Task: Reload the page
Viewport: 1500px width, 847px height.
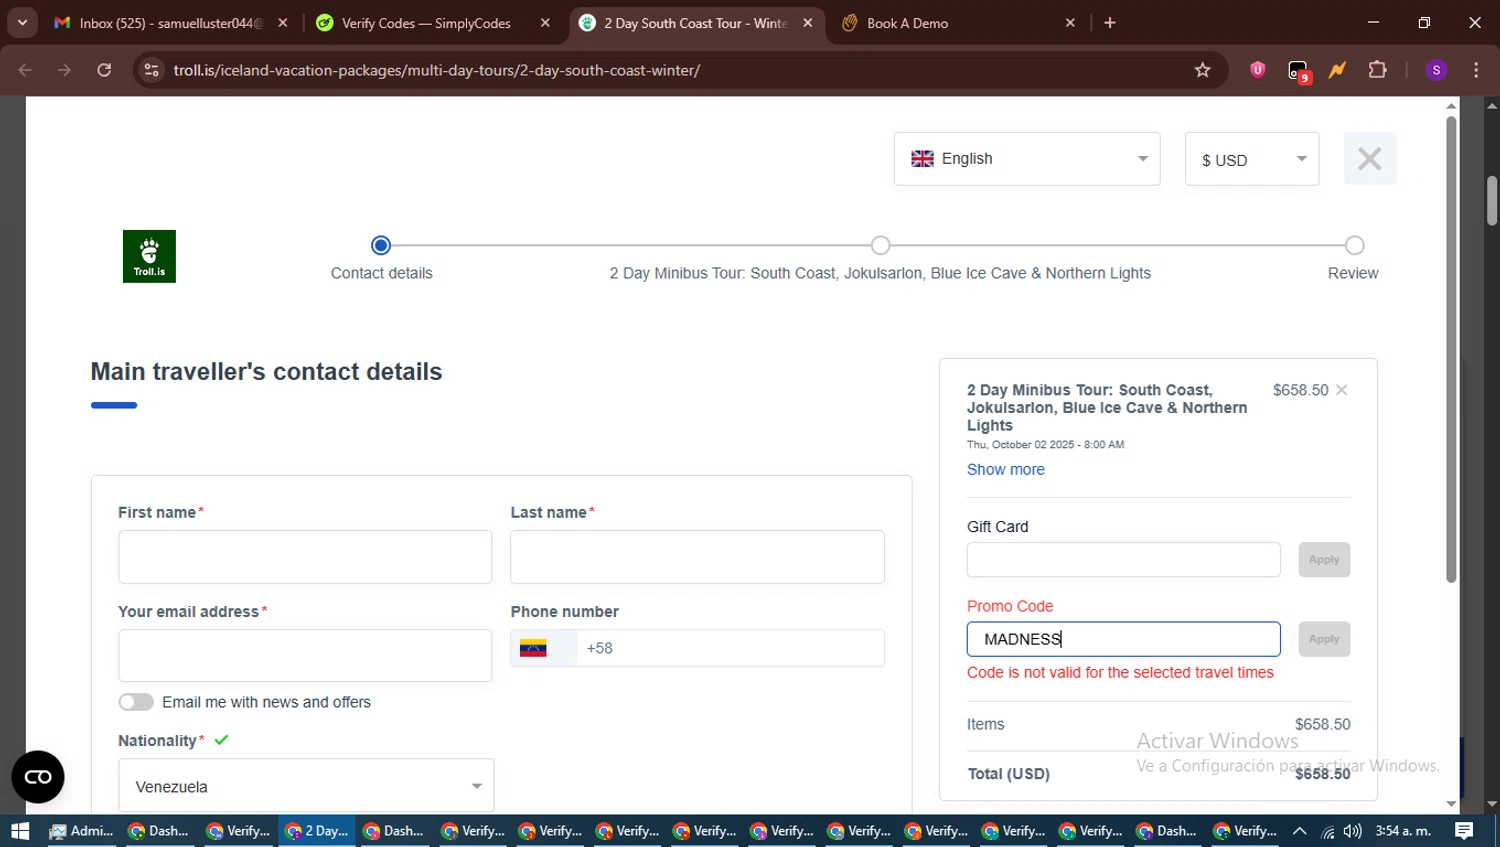Action: click(104, 70)
